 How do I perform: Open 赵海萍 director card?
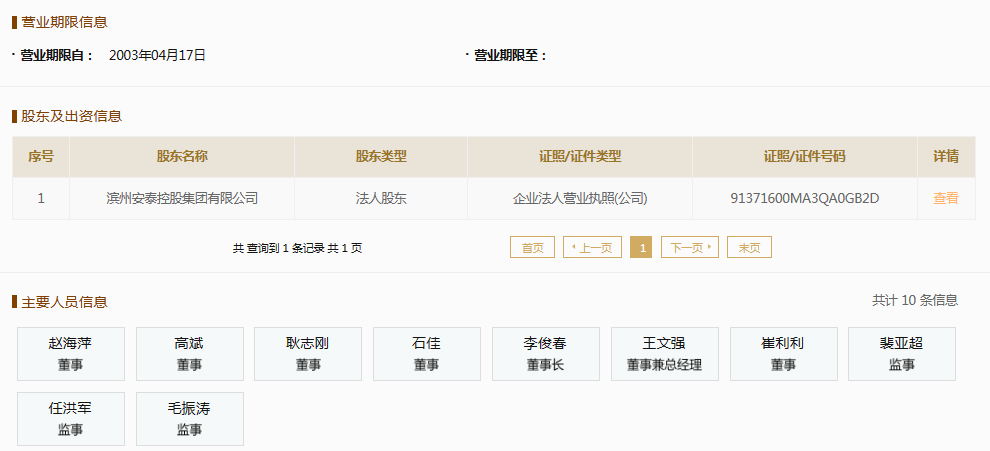point(71,354)
